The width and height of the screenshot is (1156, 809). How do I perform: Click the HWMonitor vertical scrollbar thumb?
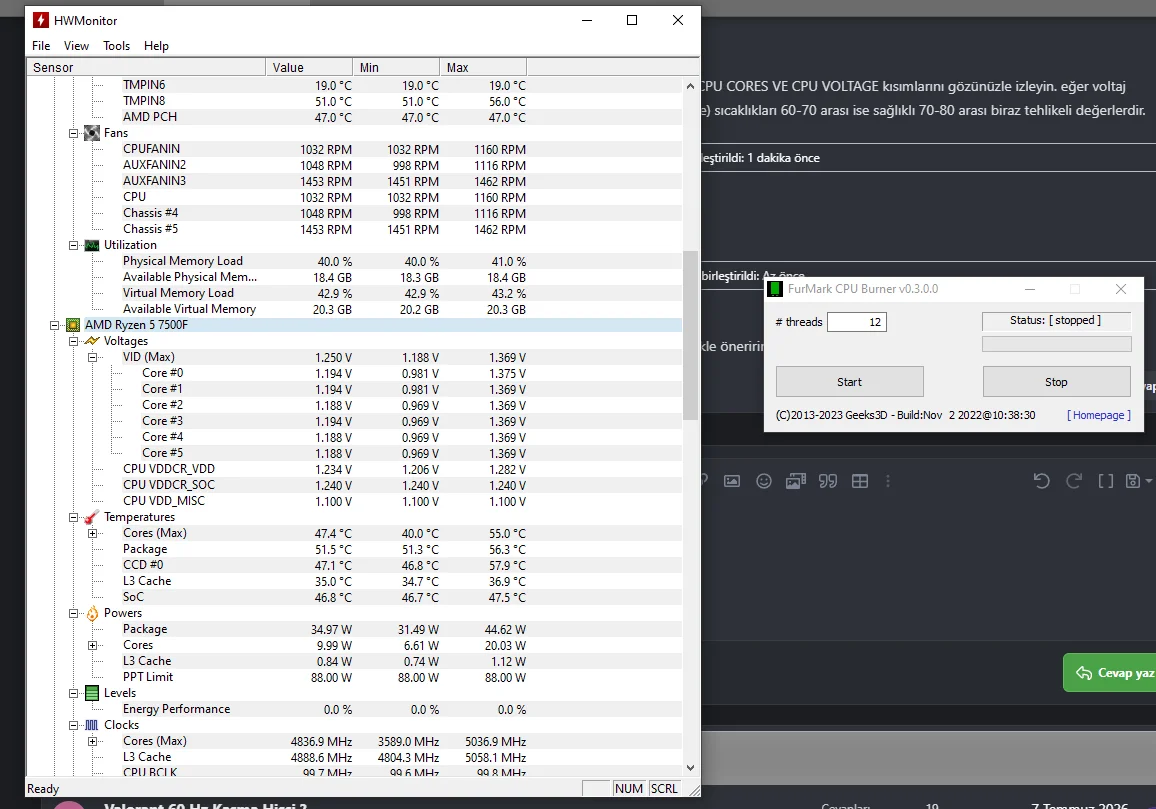(690, 336)
